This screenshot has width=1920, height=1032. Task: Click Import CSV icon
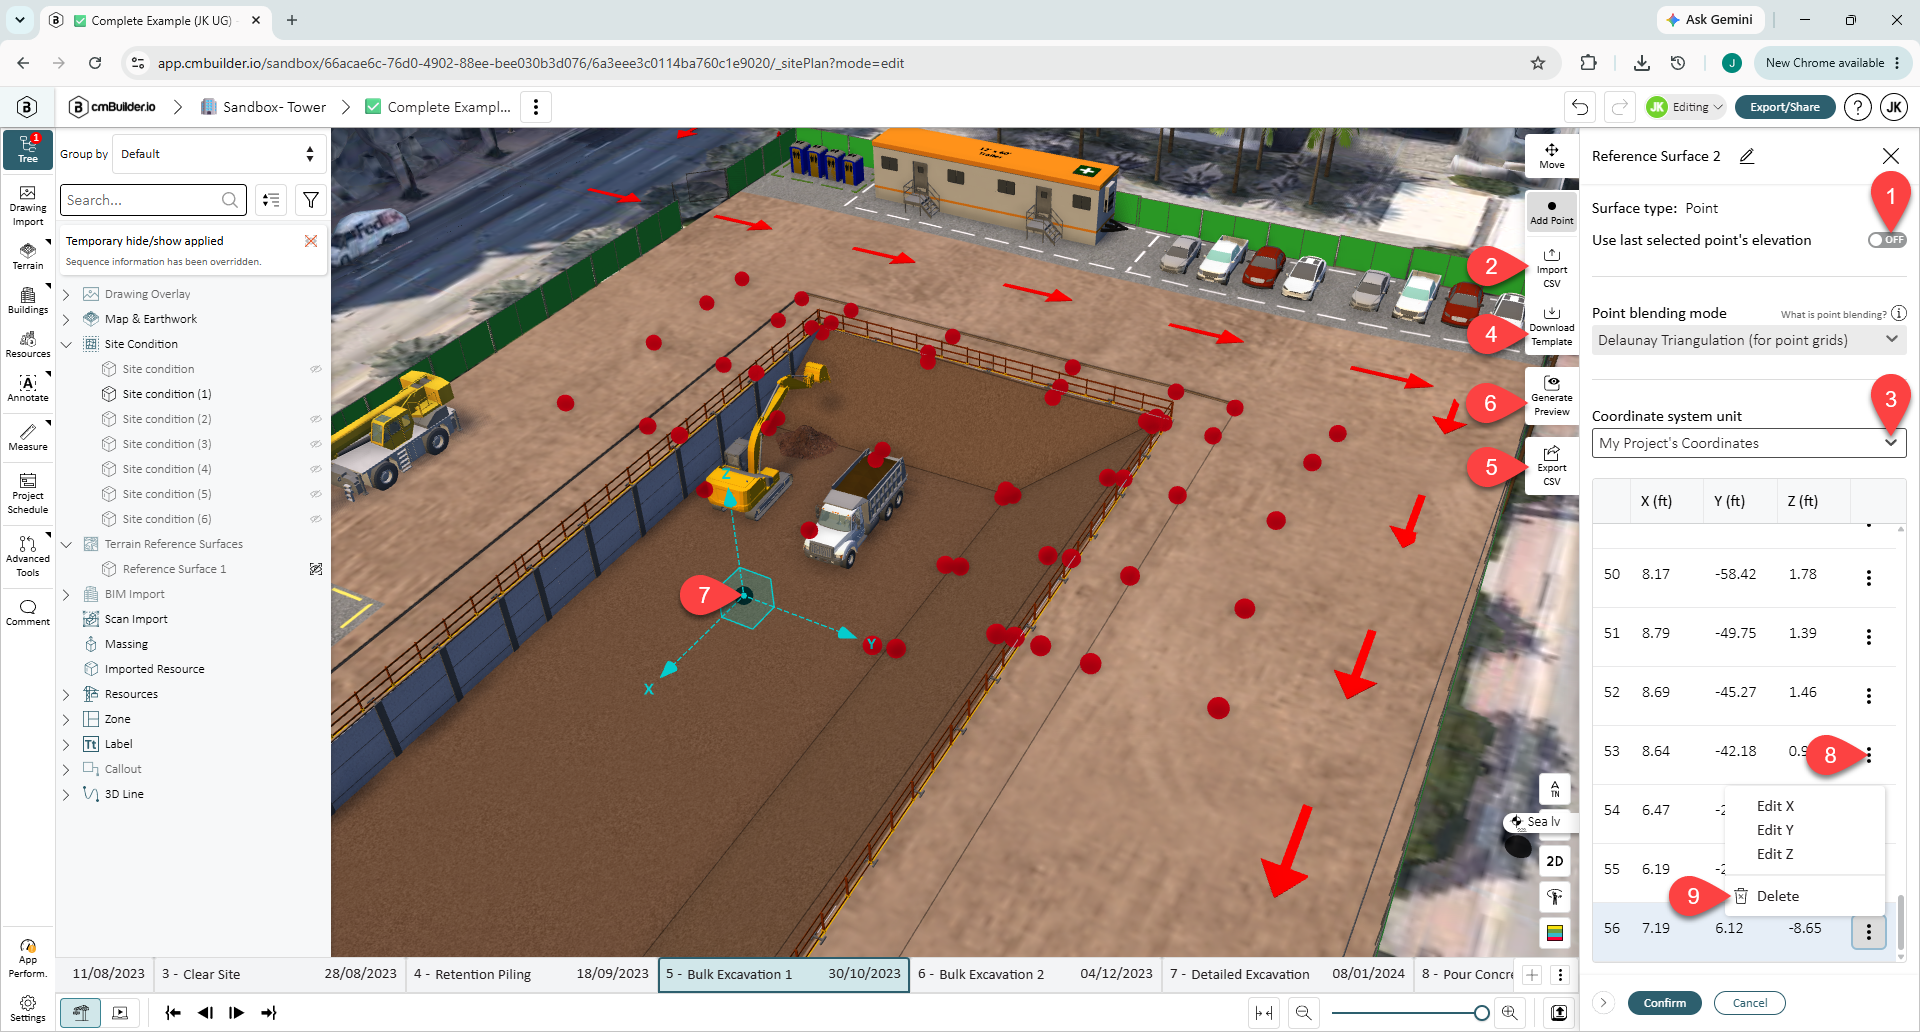tap(1552, 268)
